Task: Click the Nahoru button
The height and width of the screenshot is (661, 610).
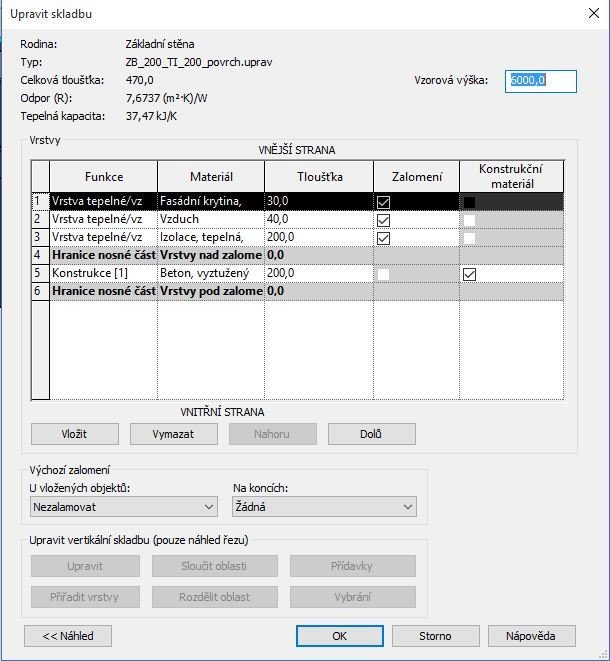Action: click(x=273, y=434)
